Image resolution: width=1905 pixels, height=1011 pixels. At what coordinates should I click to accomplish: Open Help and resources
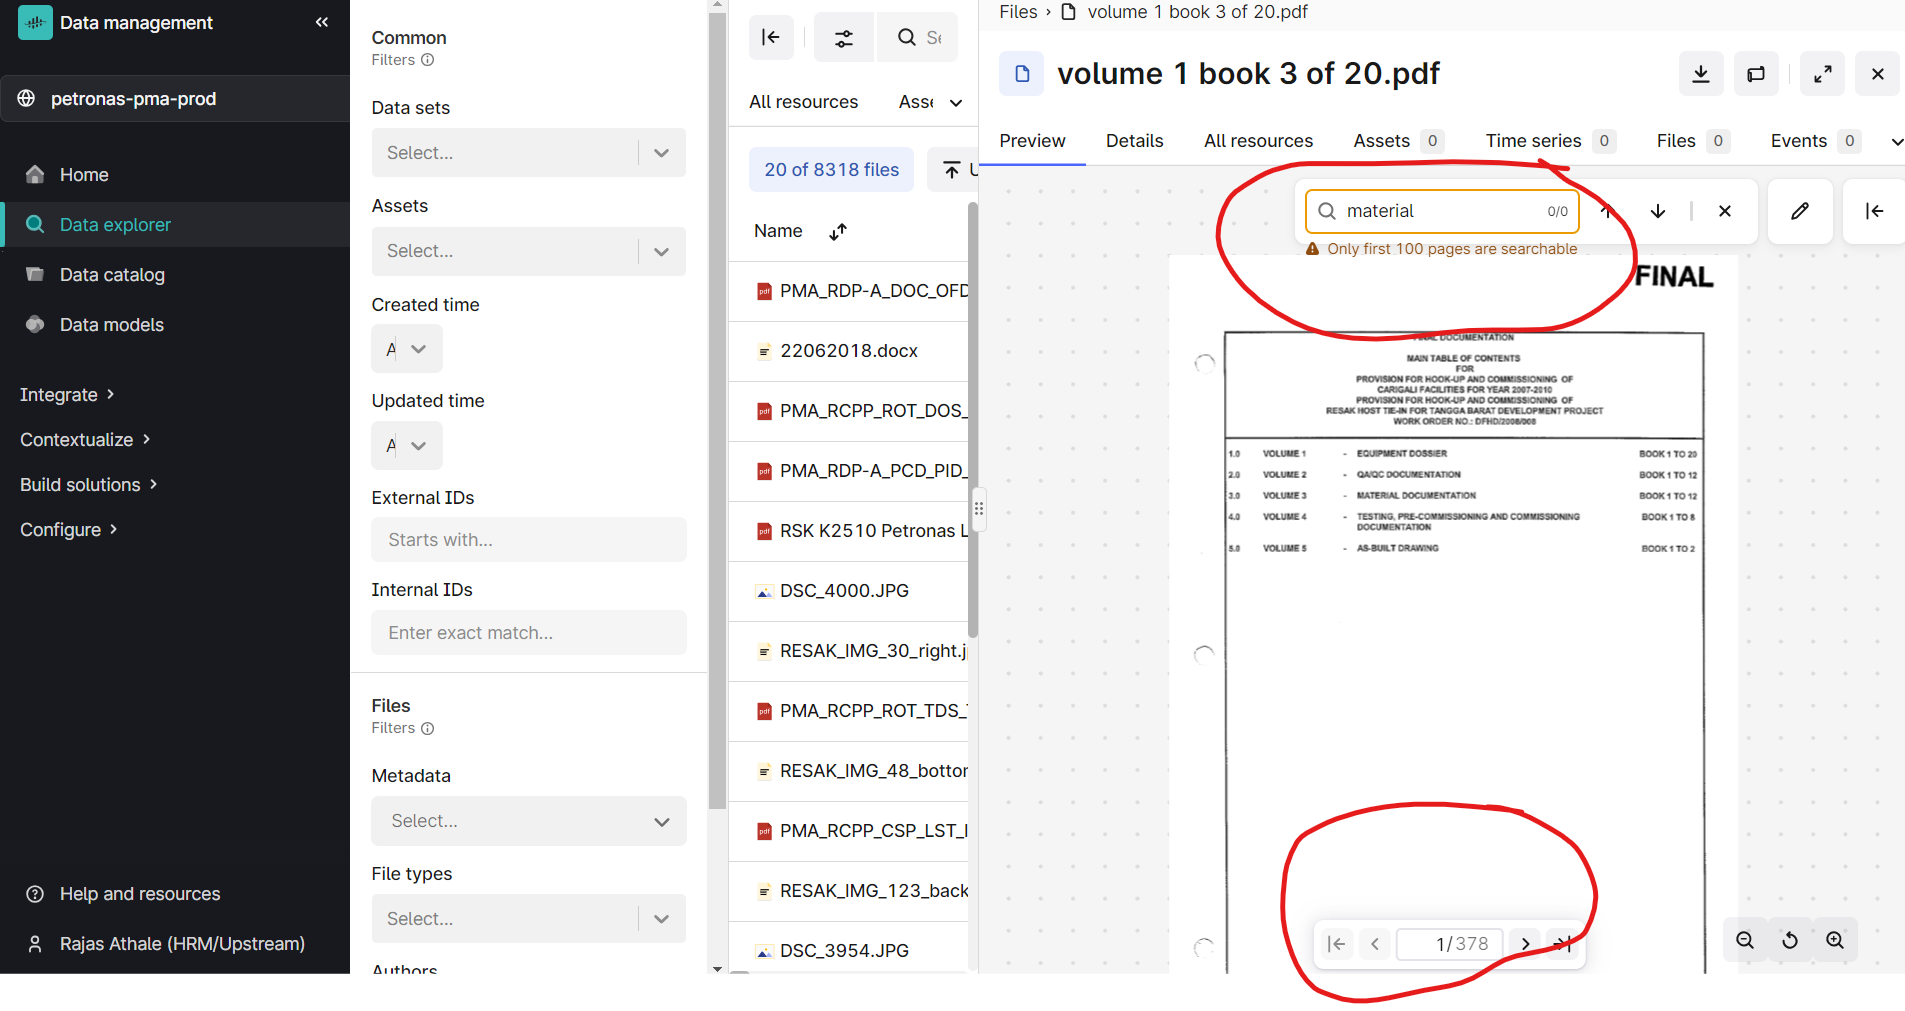[x=123, y=894]
